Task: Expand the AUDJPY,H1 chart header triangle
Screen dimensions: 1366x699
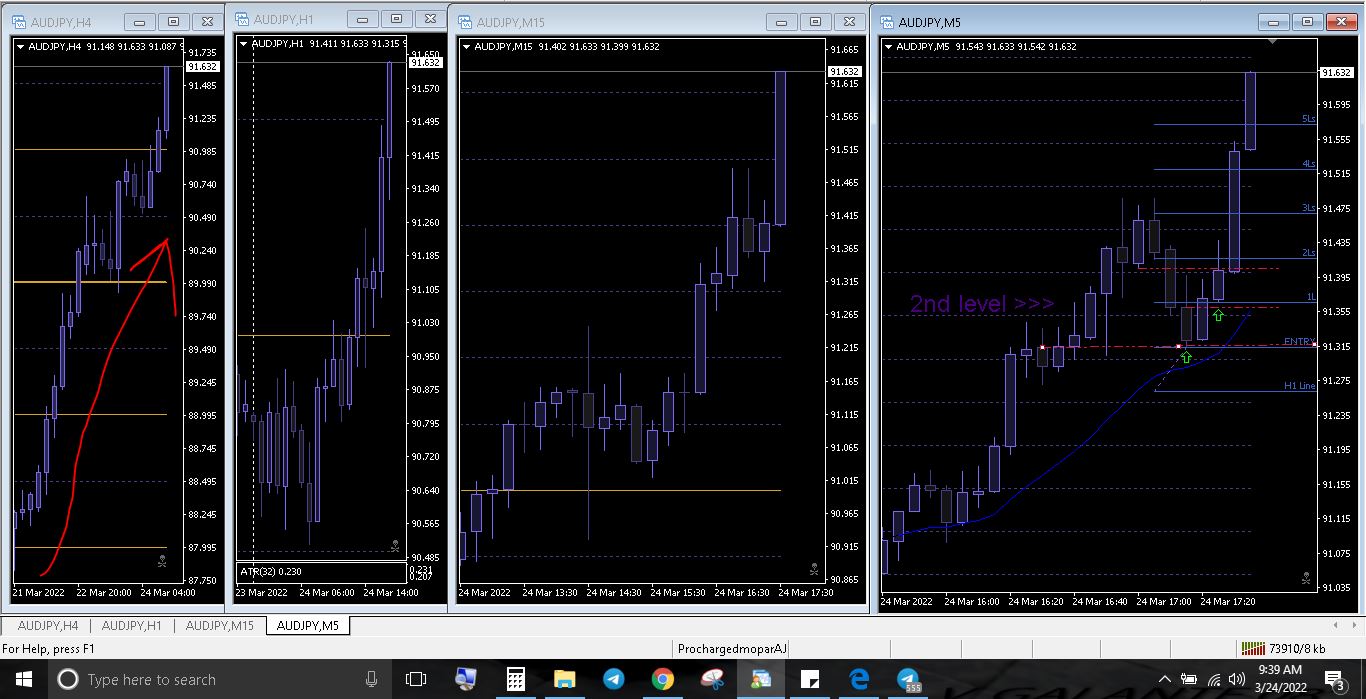Action: (243, 43)
